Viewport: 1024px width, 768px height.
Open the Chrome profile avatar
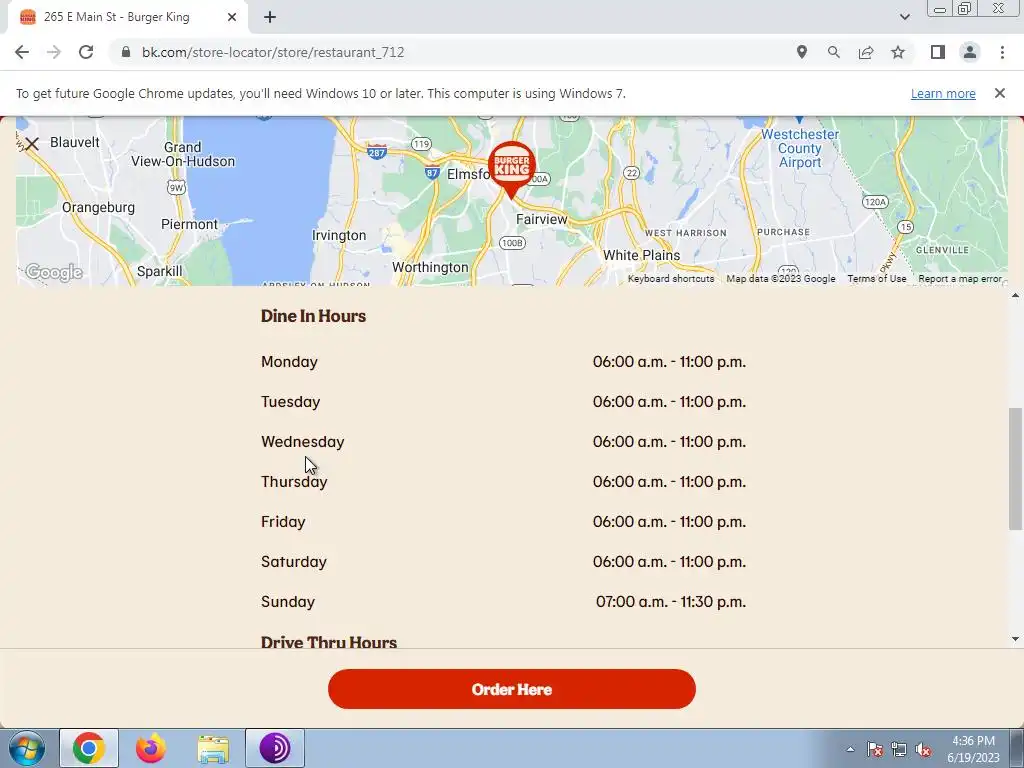[970, 52]
